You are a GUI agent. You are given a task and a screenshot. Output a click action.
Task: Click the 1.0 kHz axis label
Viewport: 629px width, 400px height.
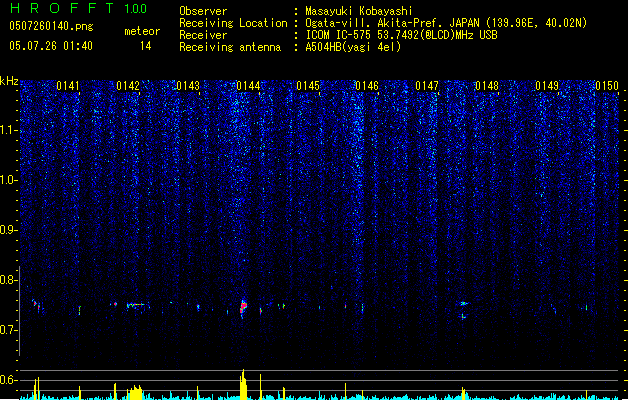8,180
